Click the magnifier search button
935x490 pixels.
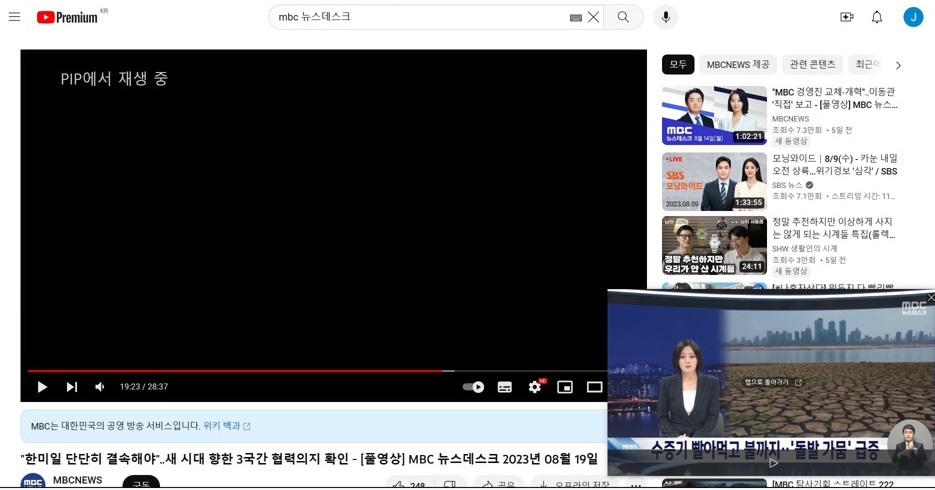[623, 17]
